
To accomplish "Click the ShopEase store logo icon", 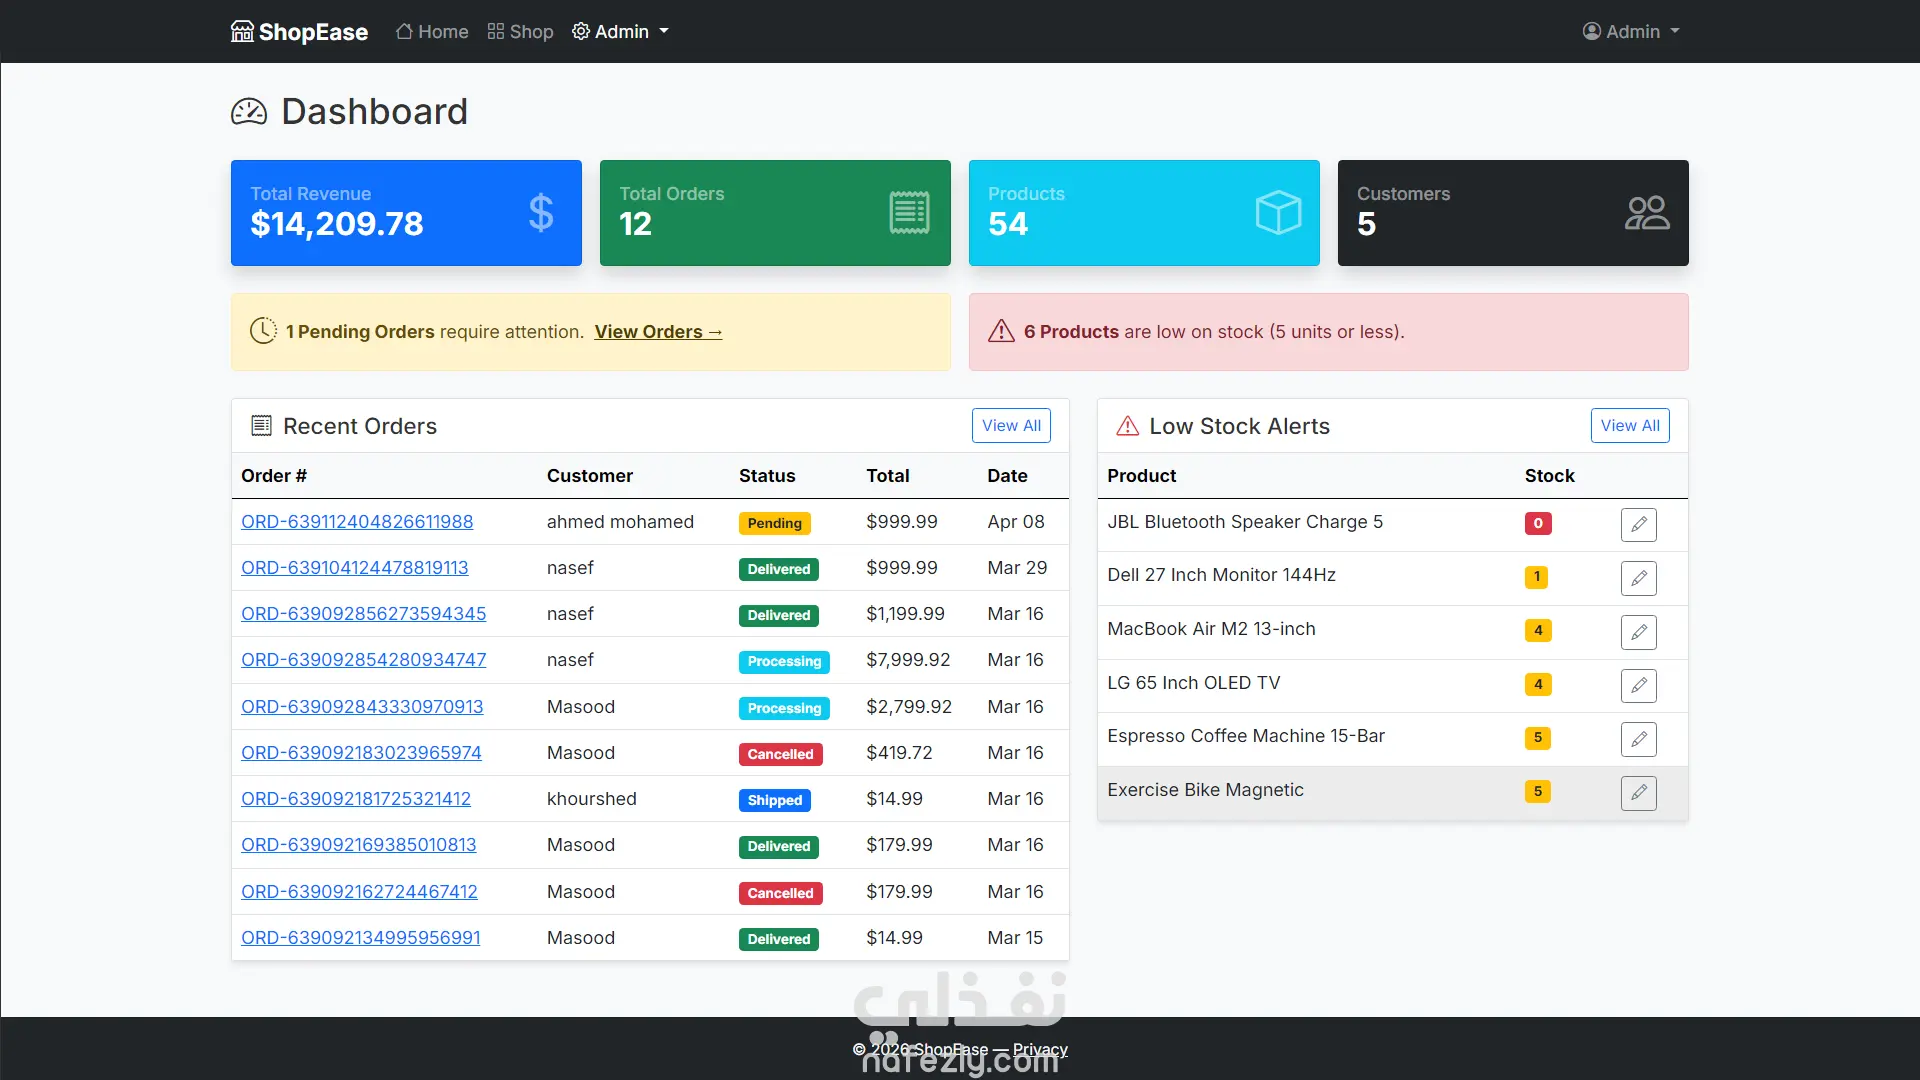I will point(242,32).
